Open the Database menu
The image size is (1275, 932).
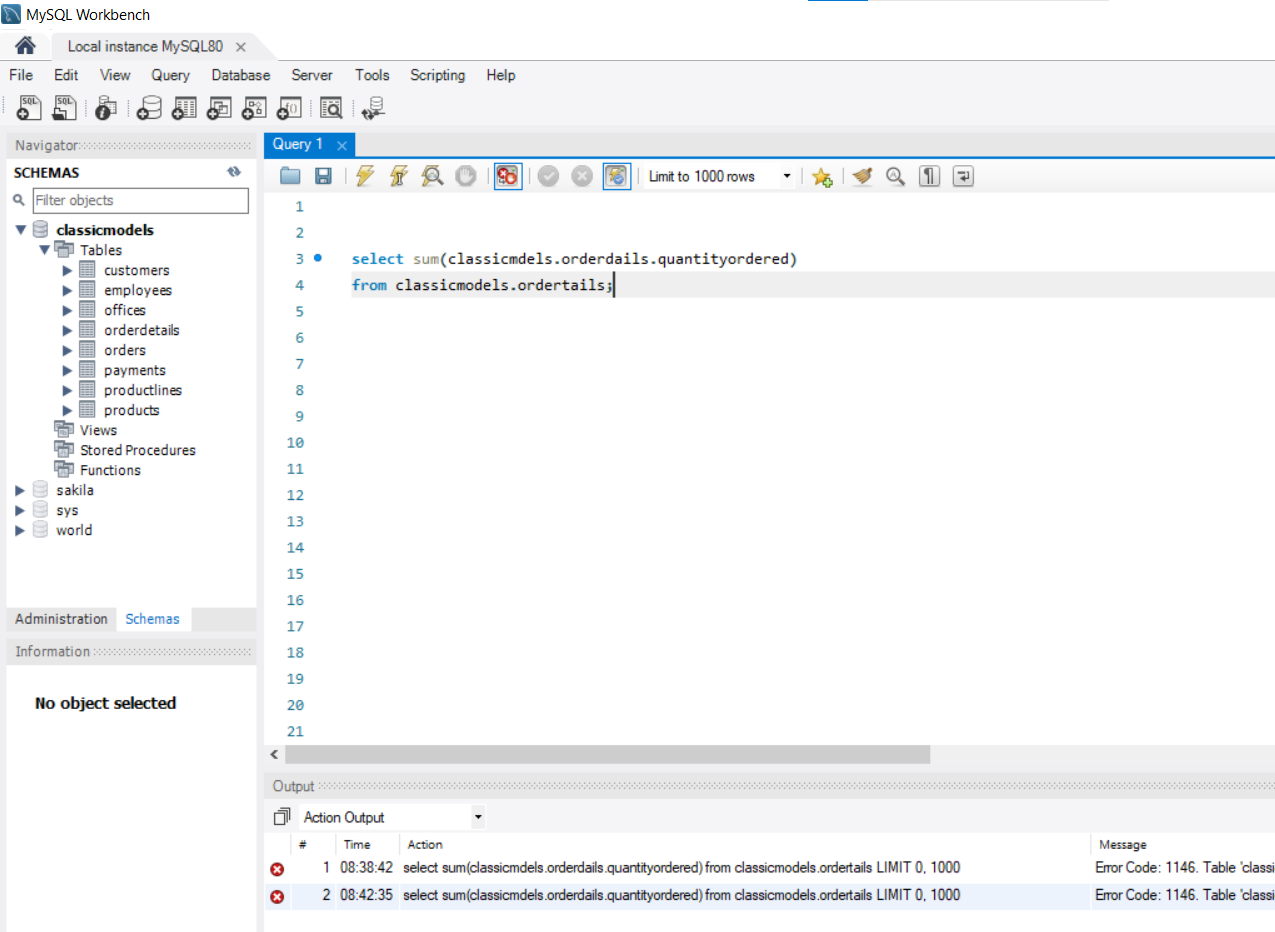point(241,75)
